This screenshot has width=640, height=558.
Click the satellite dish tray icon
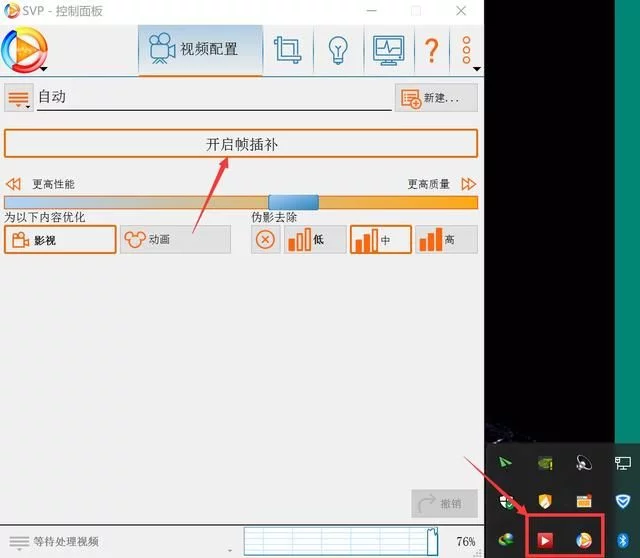[584, 463]
